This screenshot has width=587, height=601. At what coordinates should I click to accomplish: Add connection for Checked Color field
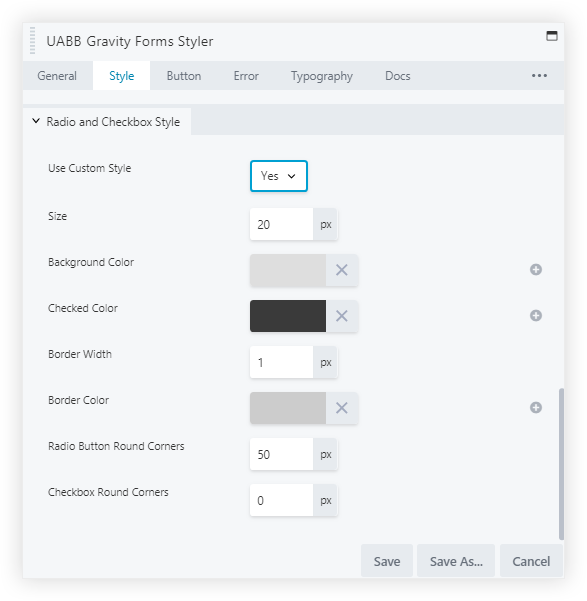point(536,316)
